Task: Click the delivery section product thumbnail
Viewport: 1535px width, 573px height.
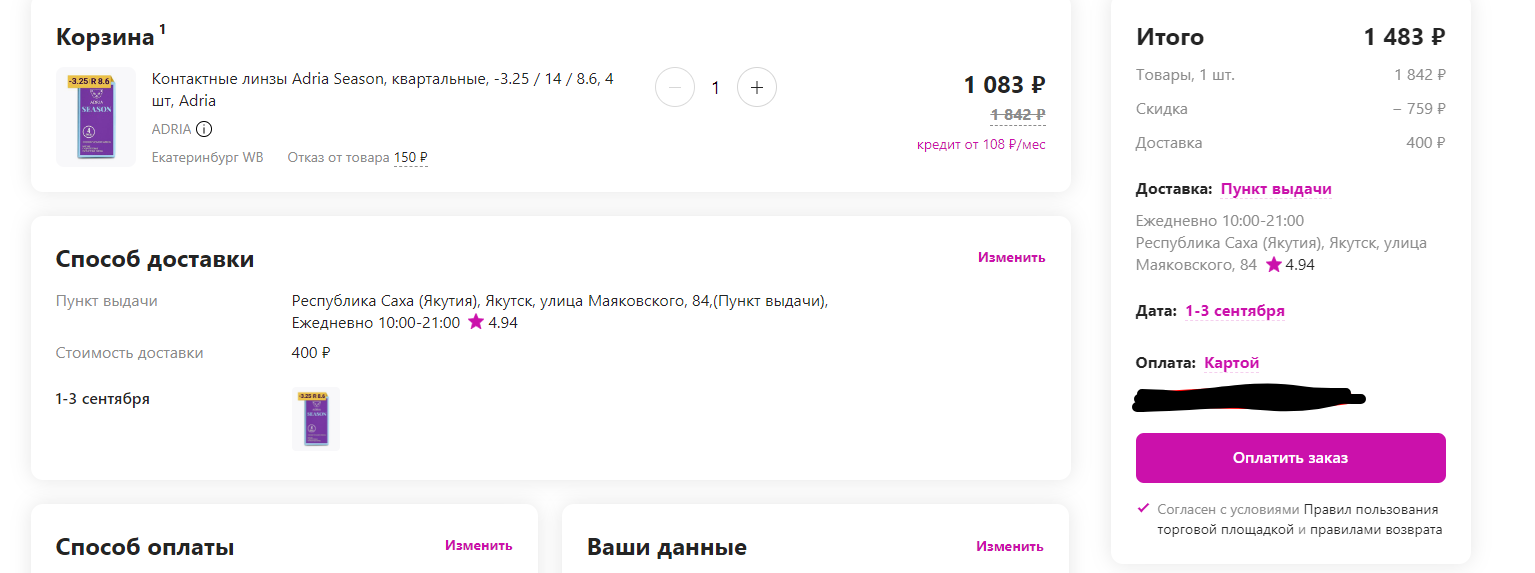Action: pyautogui.click(x=316, y=419)
